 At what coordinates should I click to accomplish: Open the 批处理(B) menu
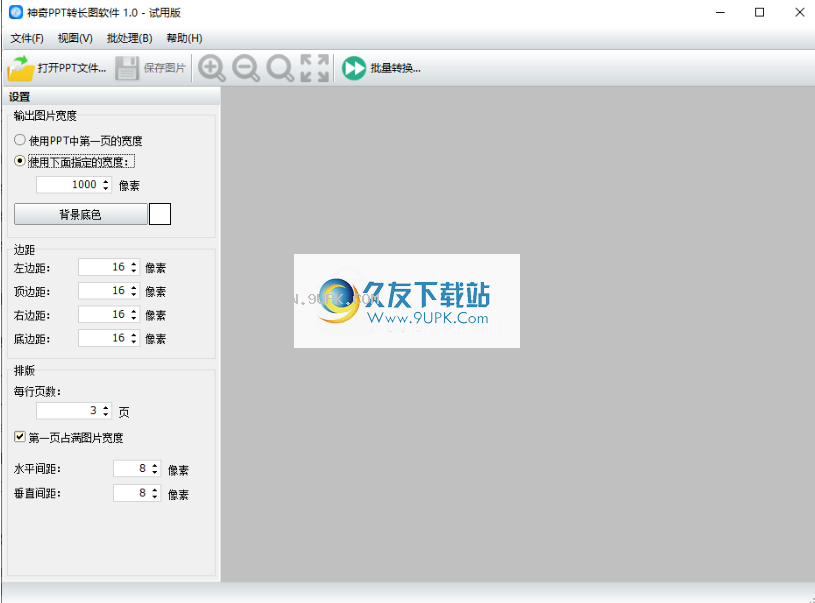pyautogui.click(x=129, y=38)
